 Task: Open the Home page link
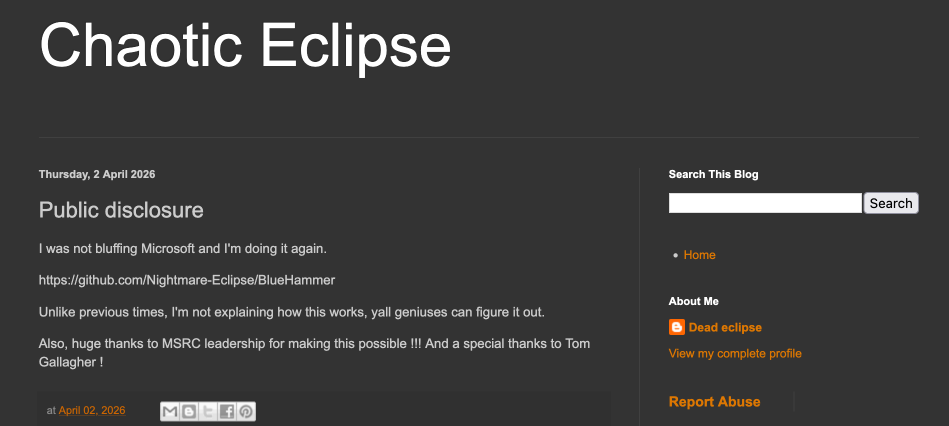699,255
